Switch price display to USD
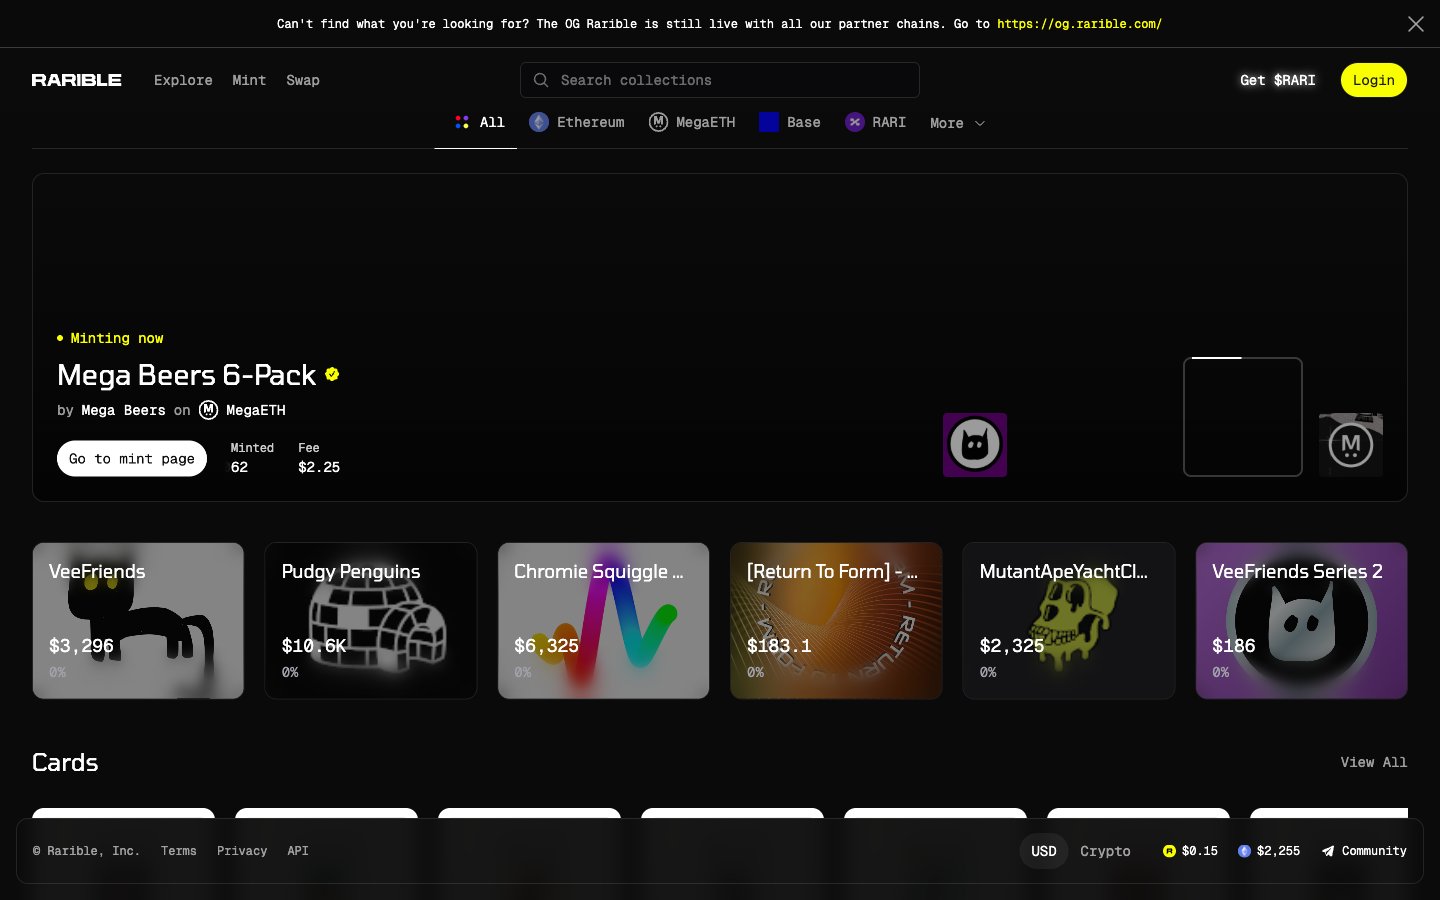Viewport: 1440px width, 900px height. coord(1044,851)
